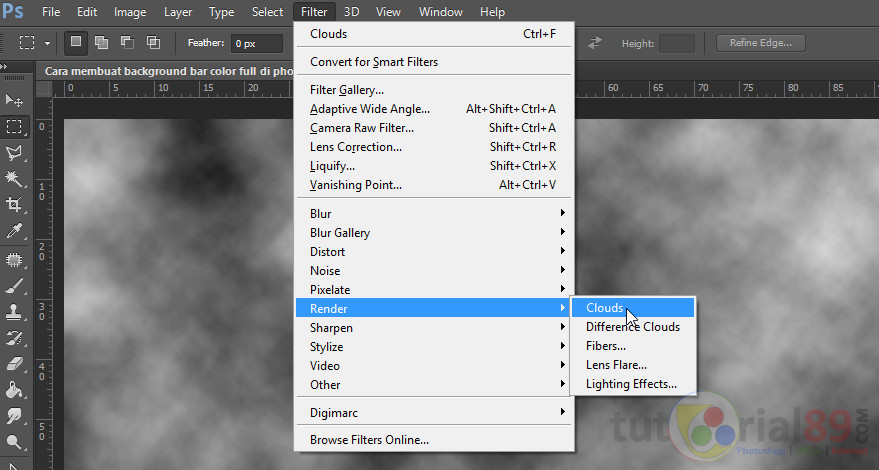Expand the Blur Gallery submenu
879x470 pixels.
tap(433, 233)
